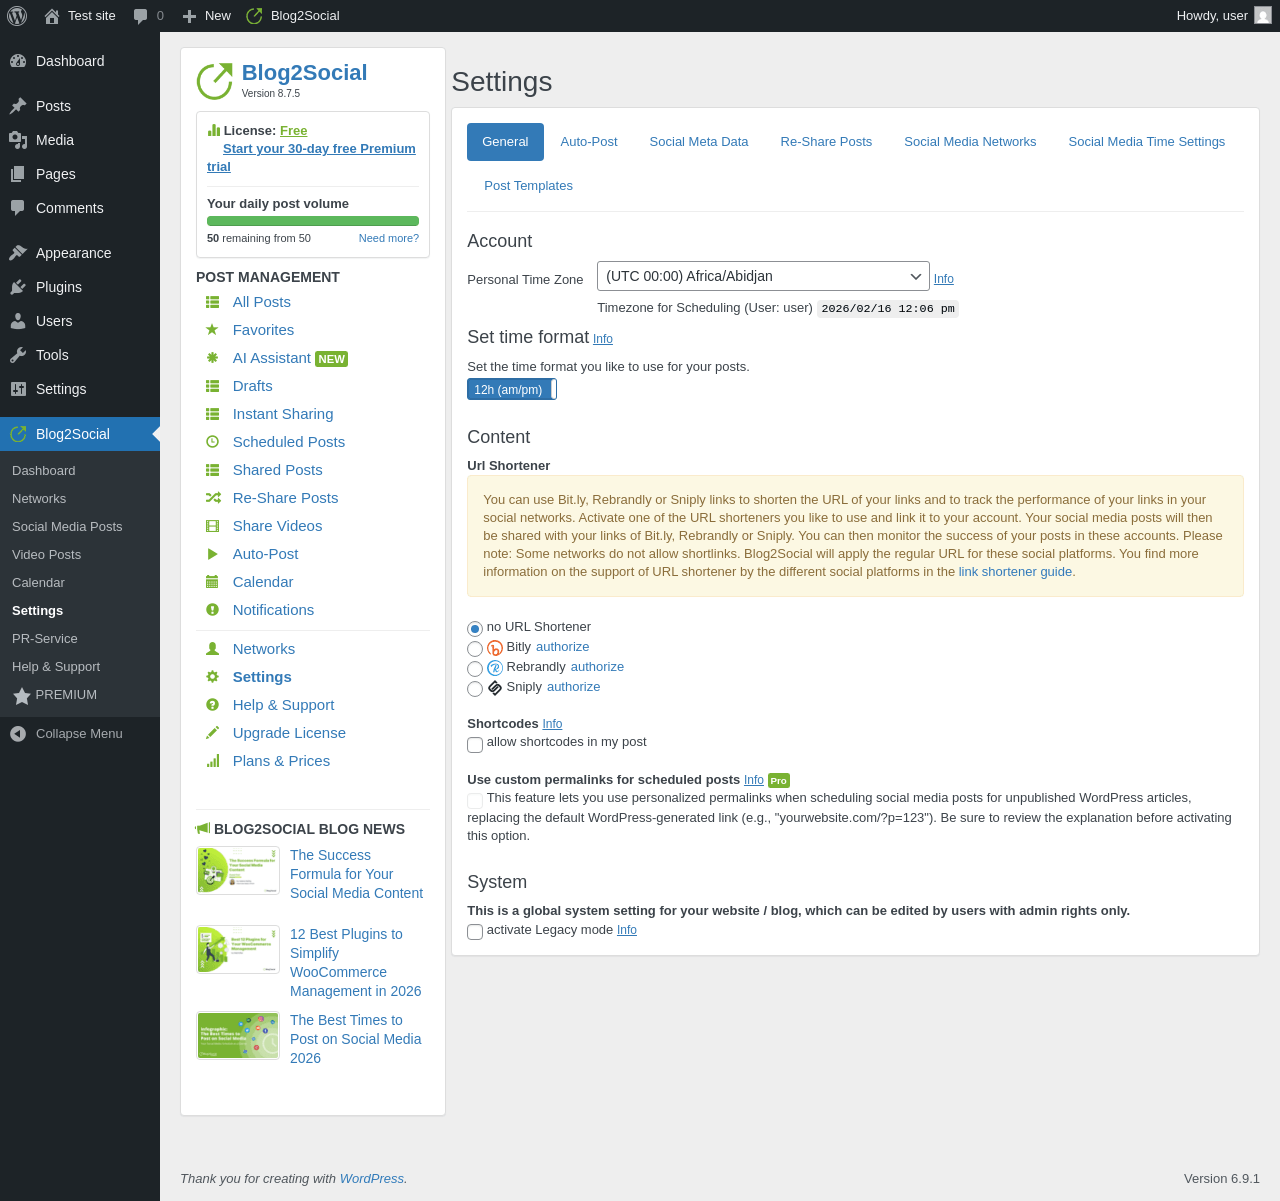Viewport: 1280px width, 1201px height.
Task: Click the Share Videos film icon
Action: [212, 526]
